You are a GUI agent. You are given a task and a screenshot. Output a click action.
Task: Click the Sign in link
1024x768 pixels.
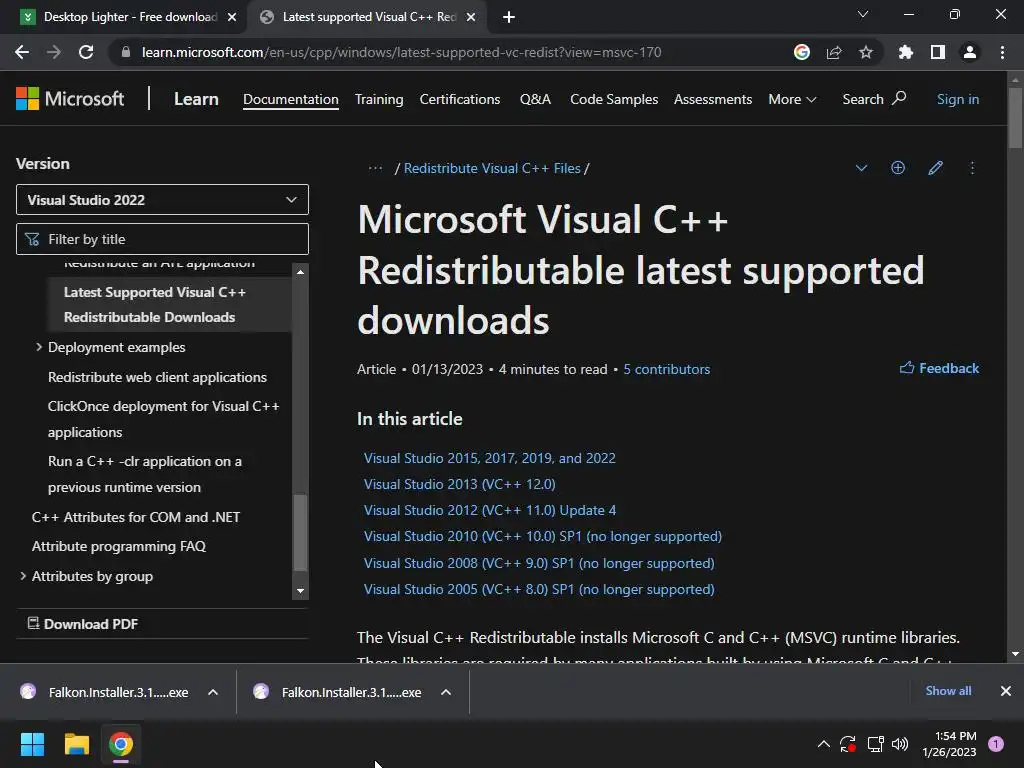(x=957, y=99)
